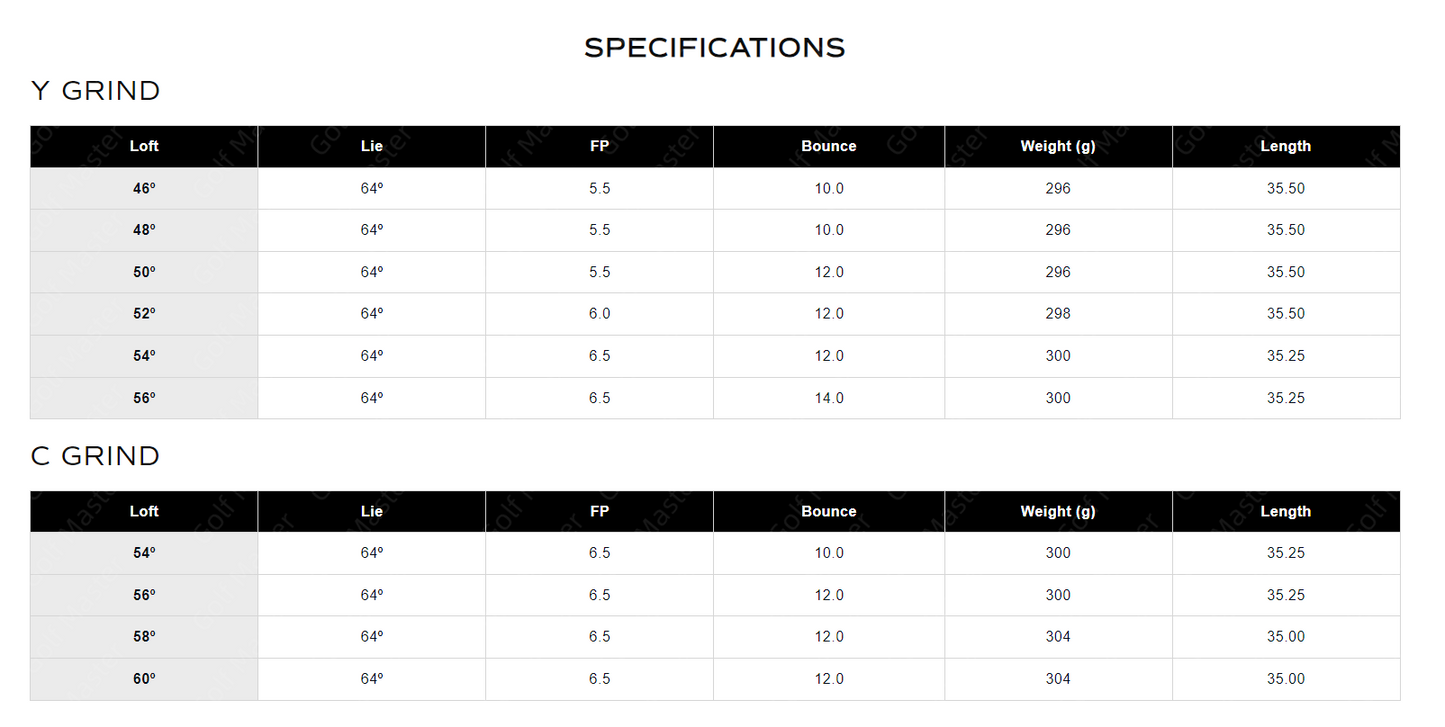This screenshot has width=1445, height=727.
Task: Click the 60° loft cell
Action: click(x=144, y=679)
